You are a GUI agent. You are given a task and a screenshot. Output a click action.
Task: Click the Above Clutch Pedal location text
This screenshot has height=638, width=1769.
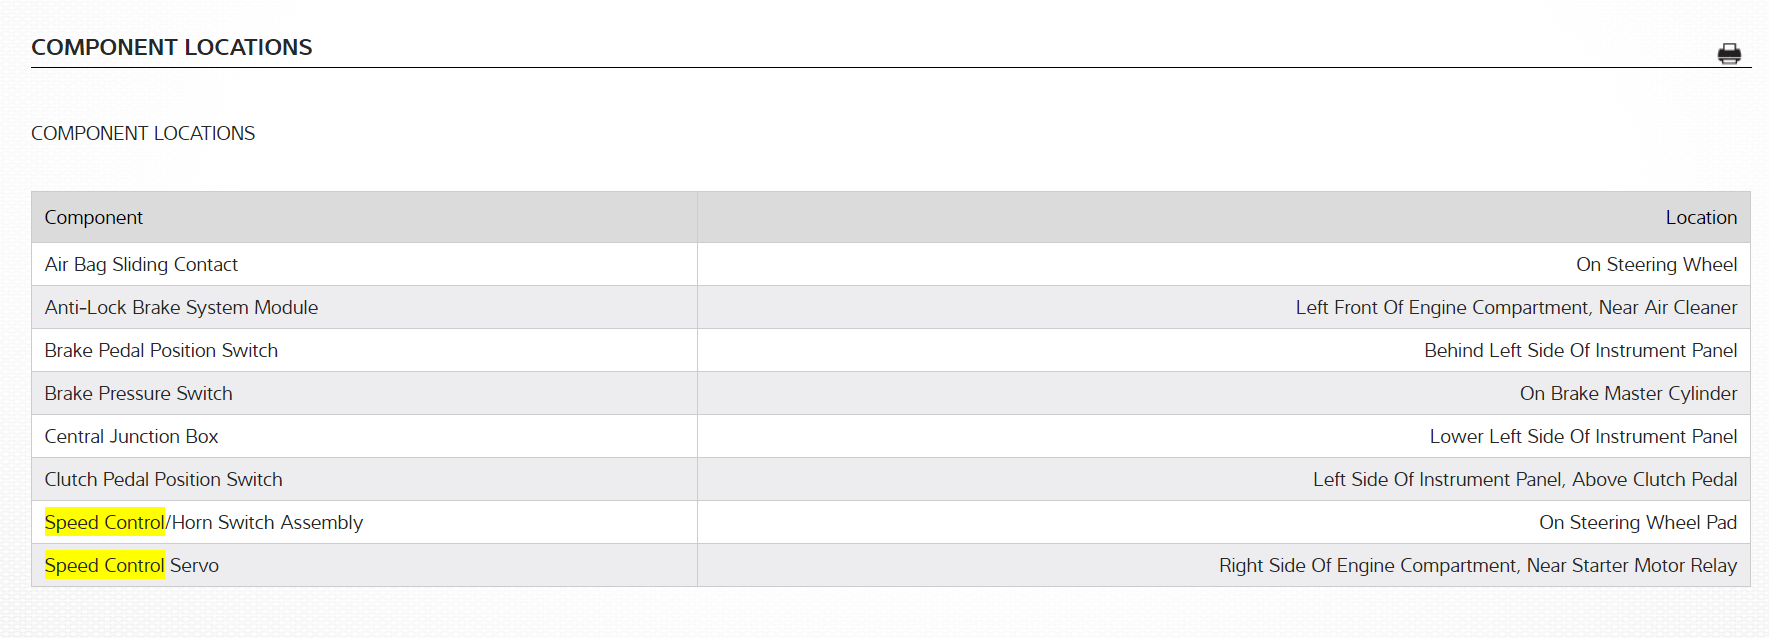click(x=1525, y=480)
